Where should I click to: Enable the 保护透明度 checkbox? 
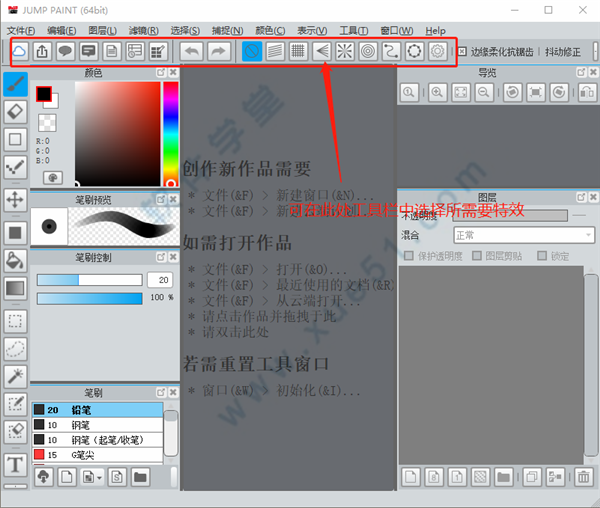pyautogui.click(x=408, y=256)
